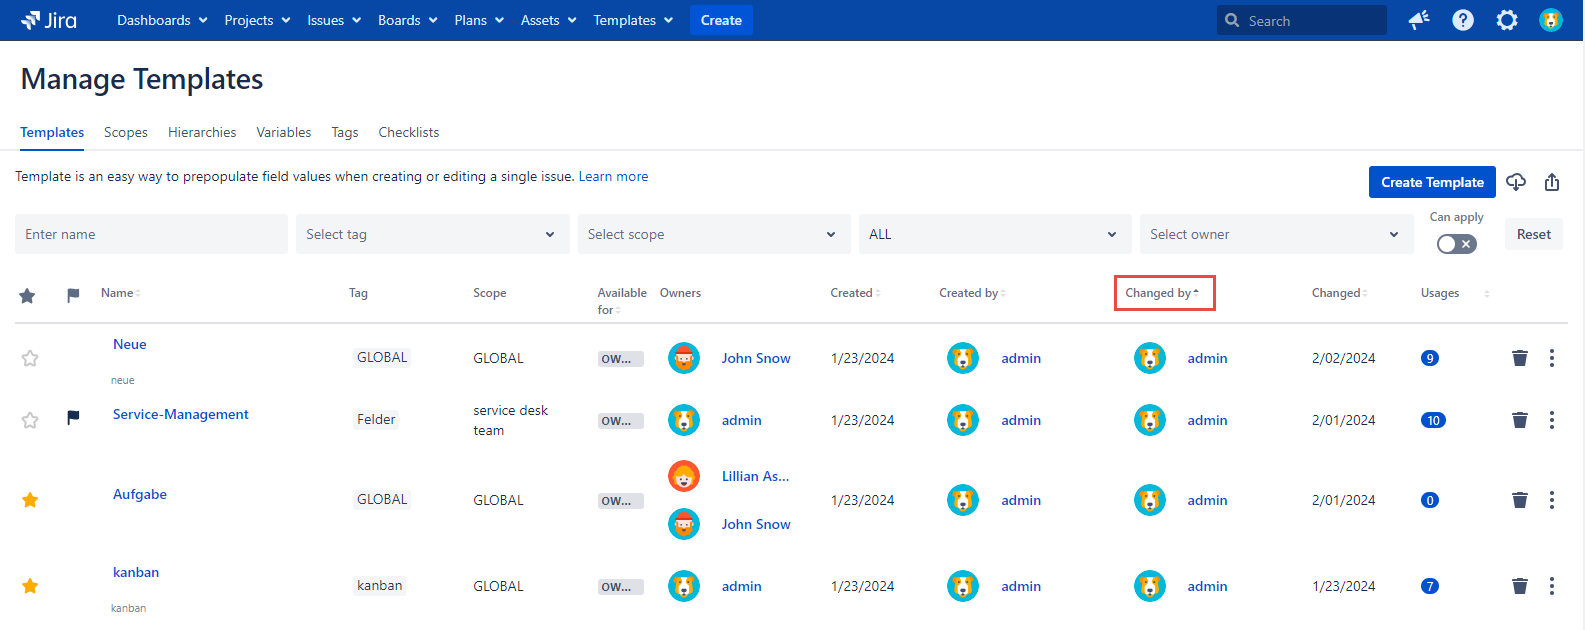Click the flag icon on Service-Management row
The height and width of the screenshot is (630, 1585).
73,418
